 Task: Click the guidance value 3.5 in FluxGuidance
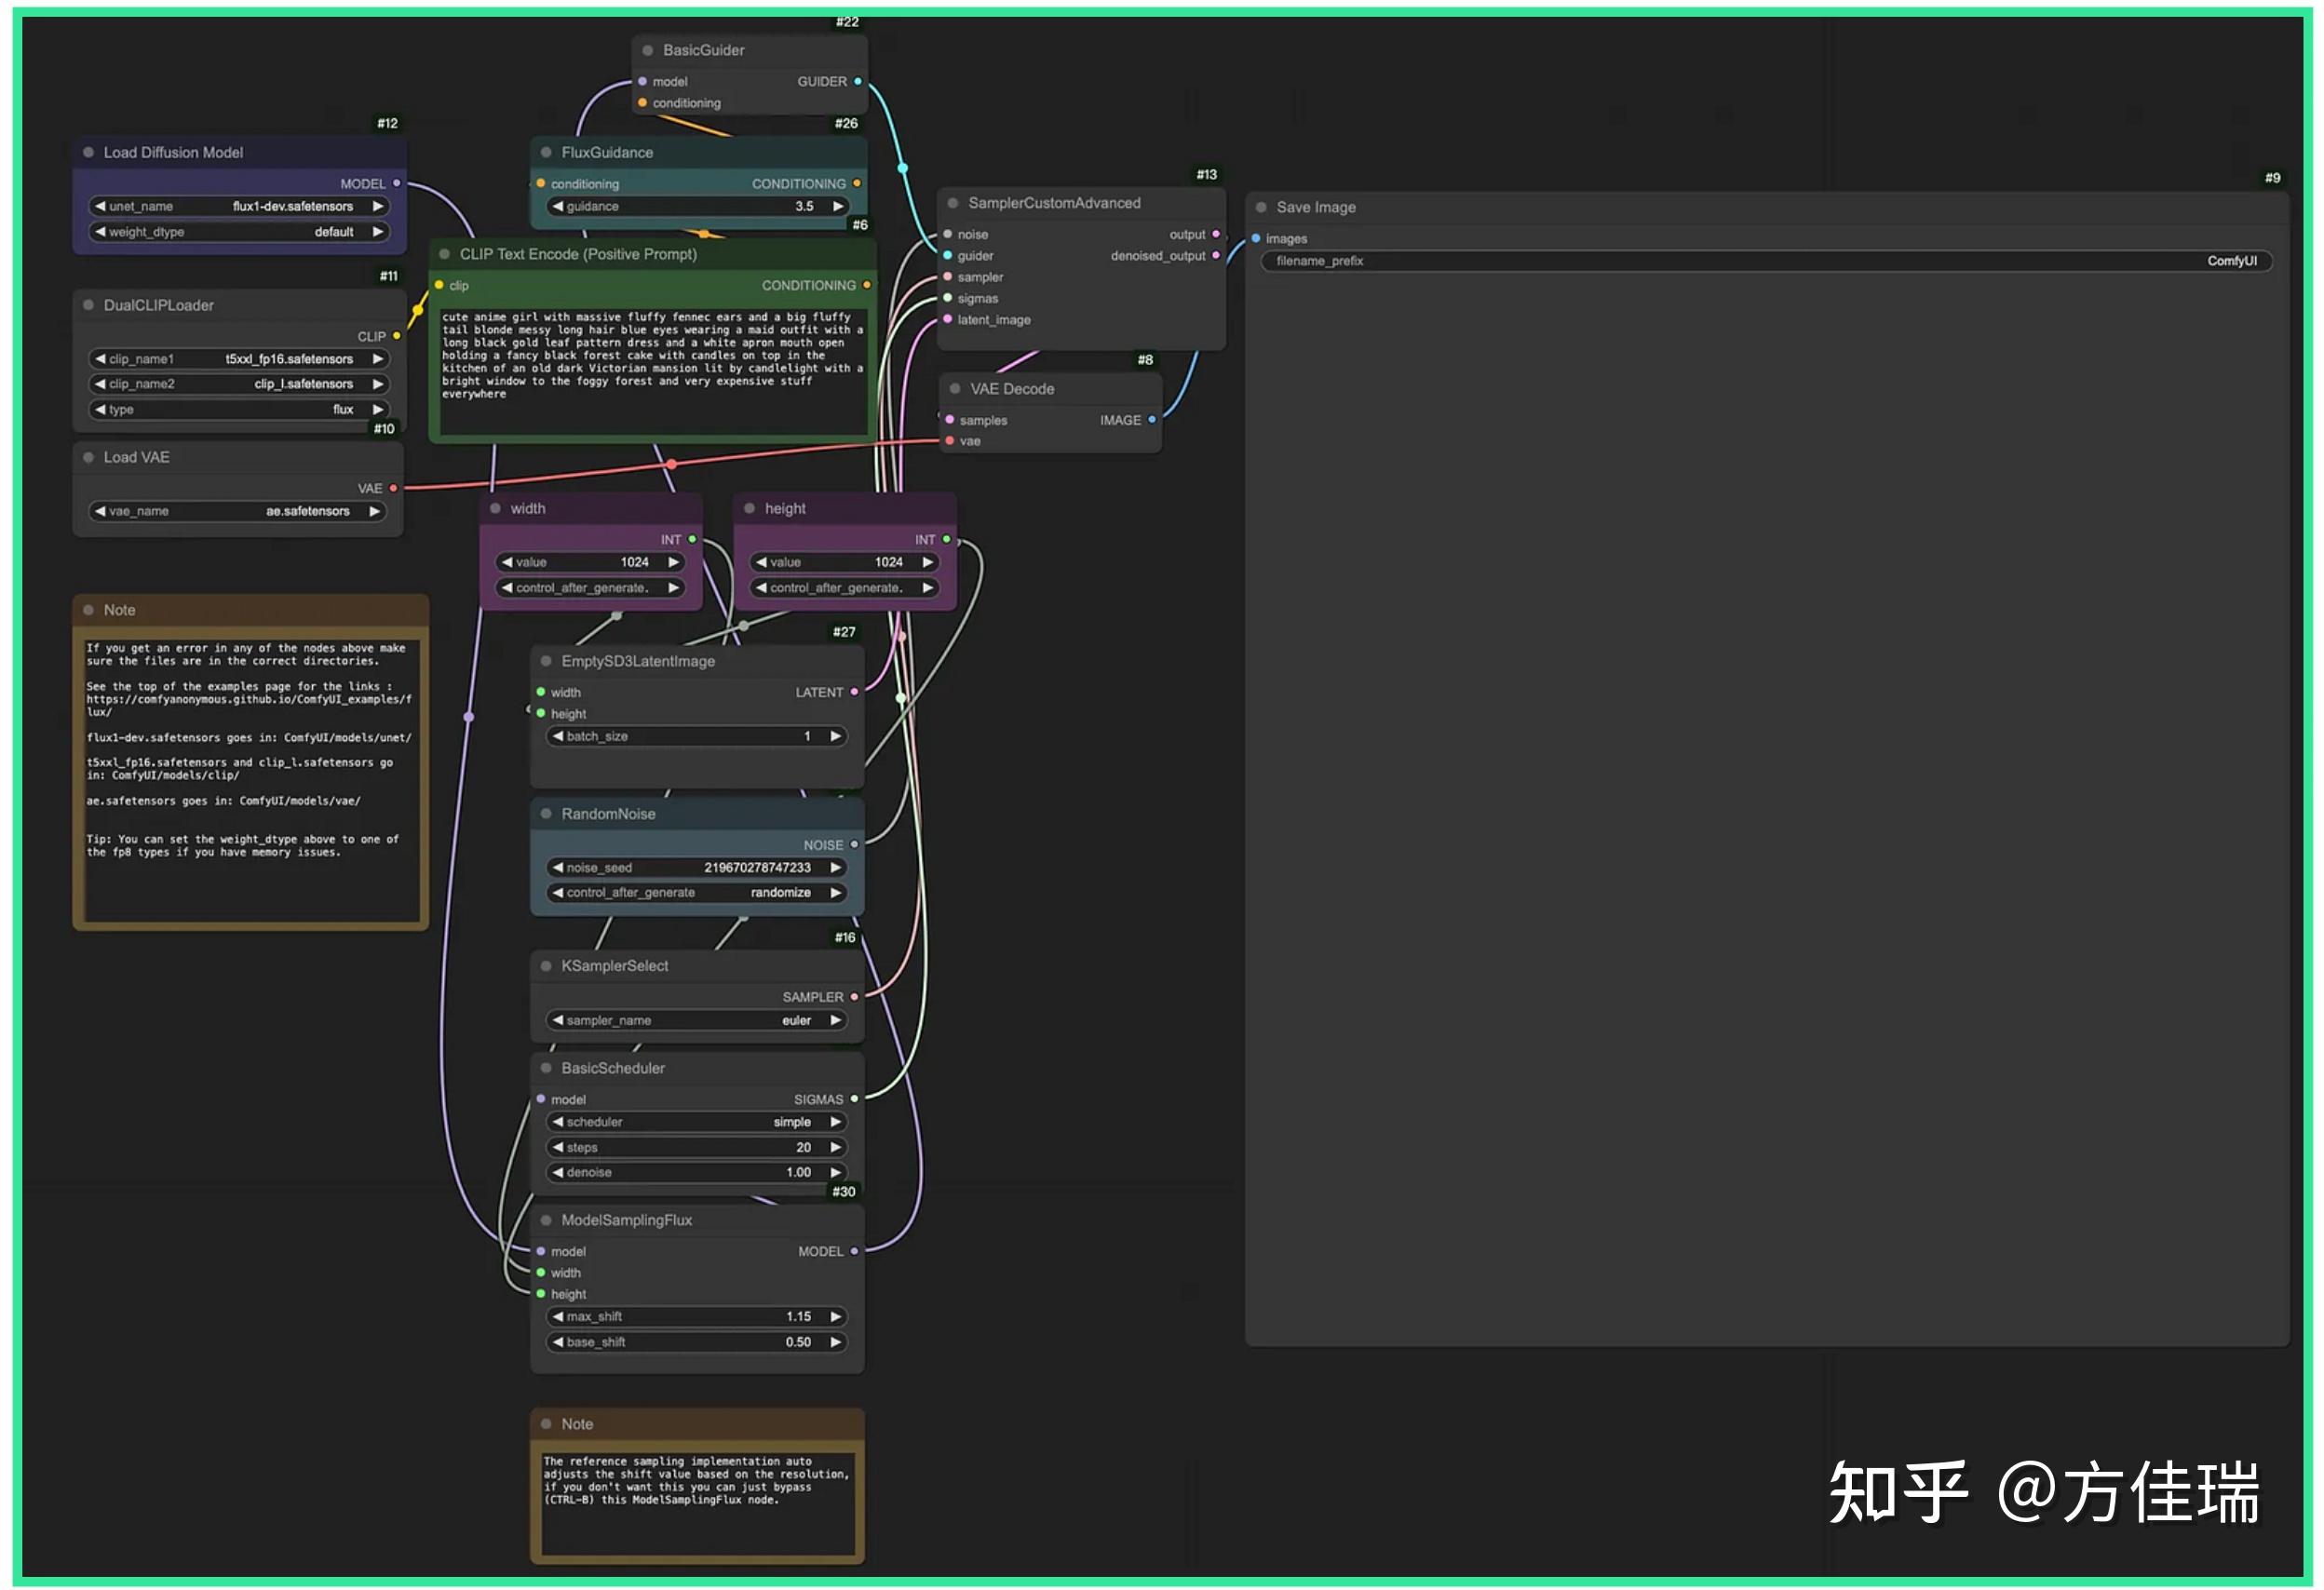[x=805, y=206]
